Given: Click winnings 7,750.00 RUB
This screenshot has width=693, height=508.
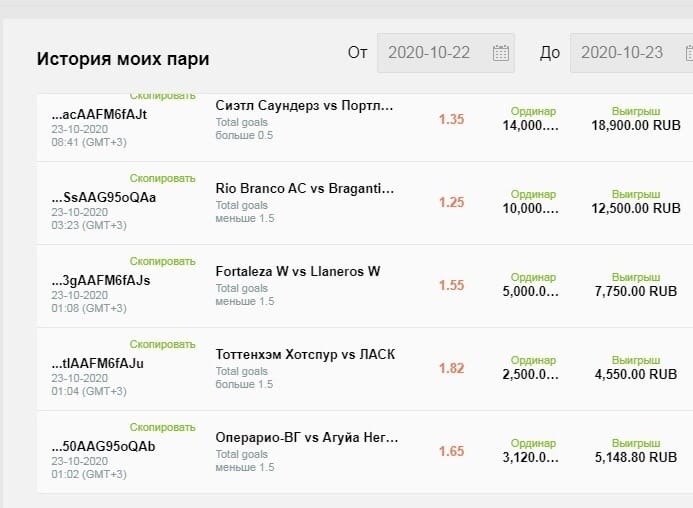Looking at the screenshot, I should tap(636, 291).
